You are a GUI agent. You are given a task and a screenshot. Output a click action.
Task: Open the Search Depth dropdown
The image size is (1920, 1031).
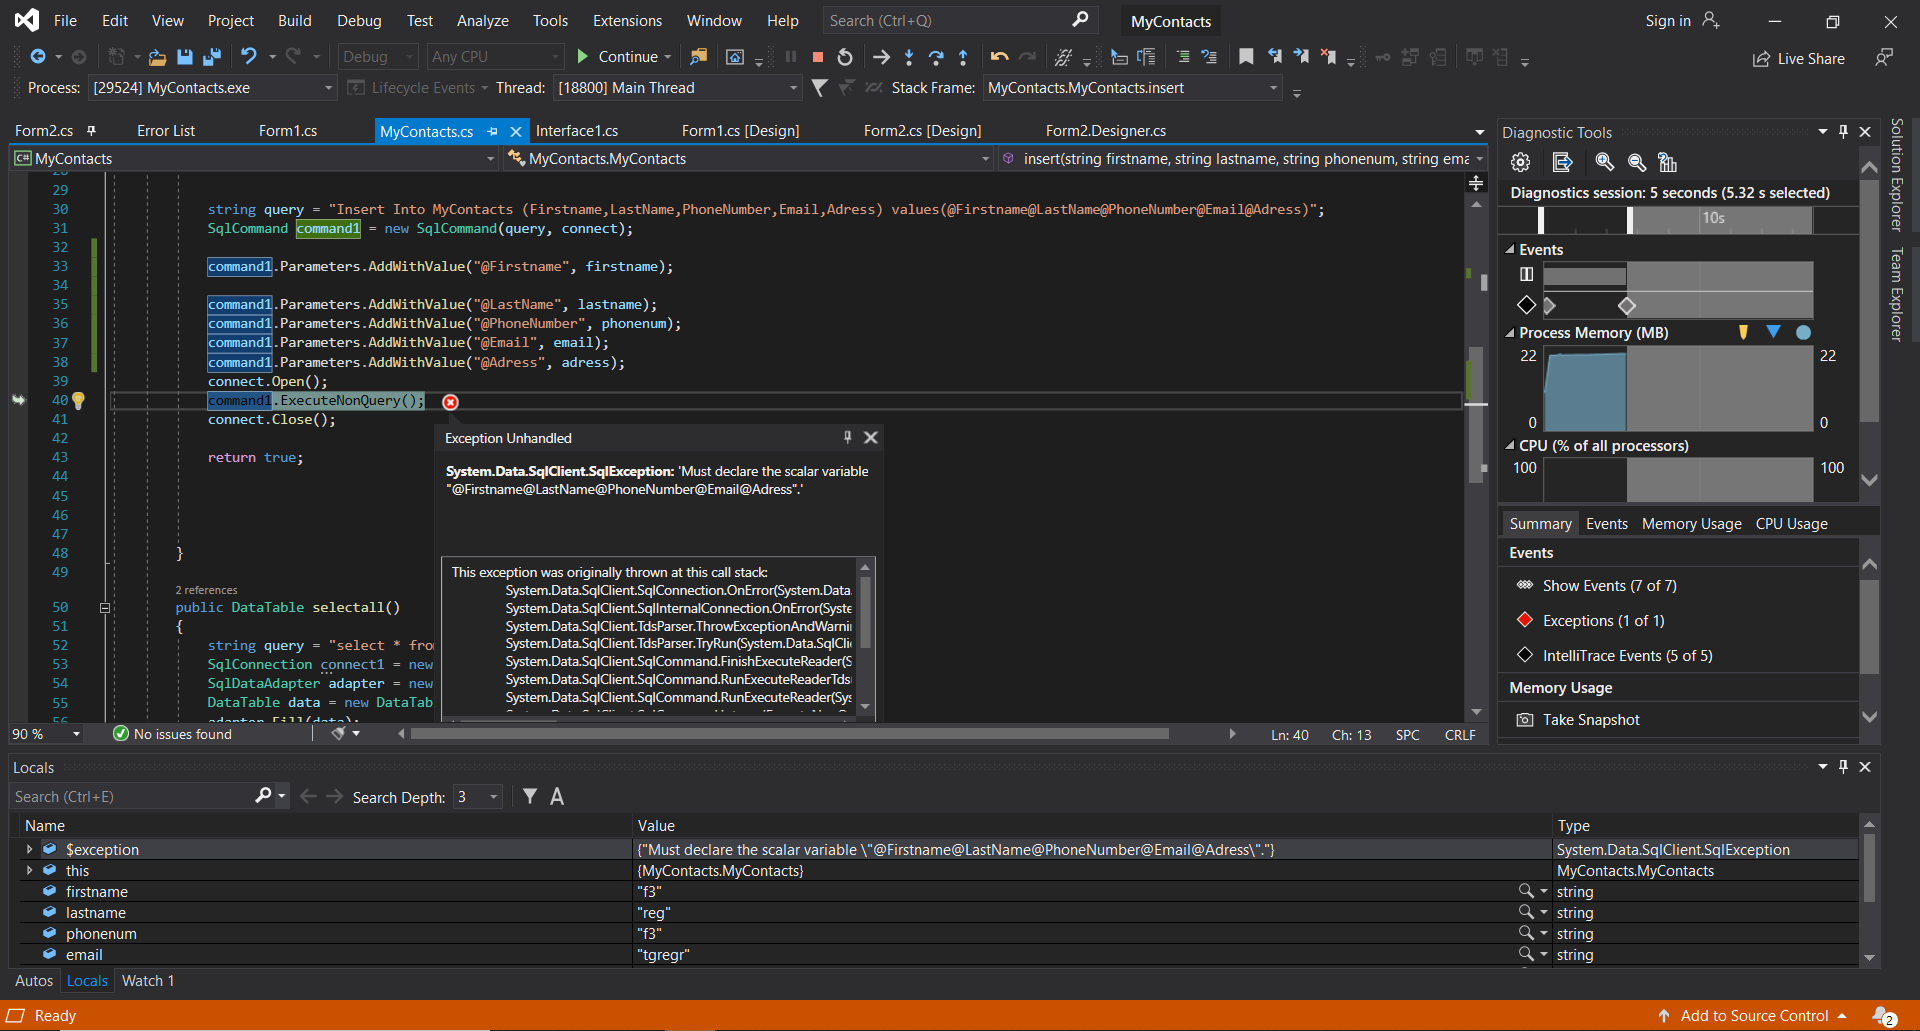pos(493,797)
